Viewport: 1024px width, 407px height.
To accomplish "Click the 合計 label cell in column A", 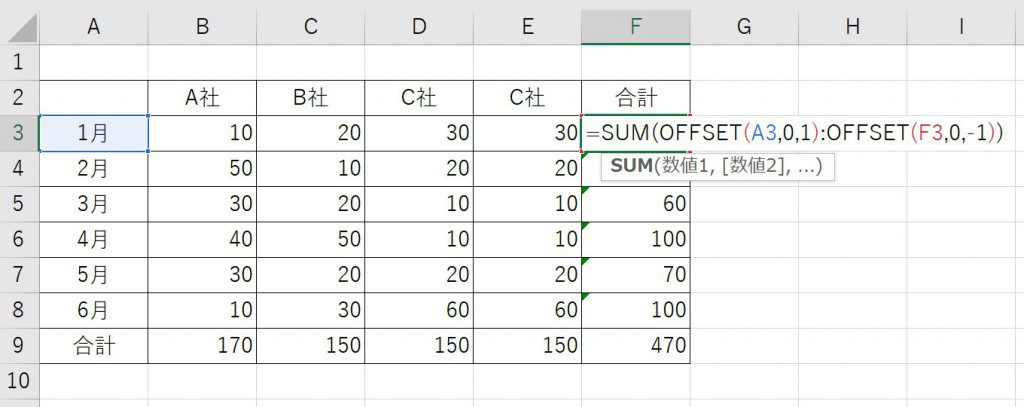I will 93,346.
